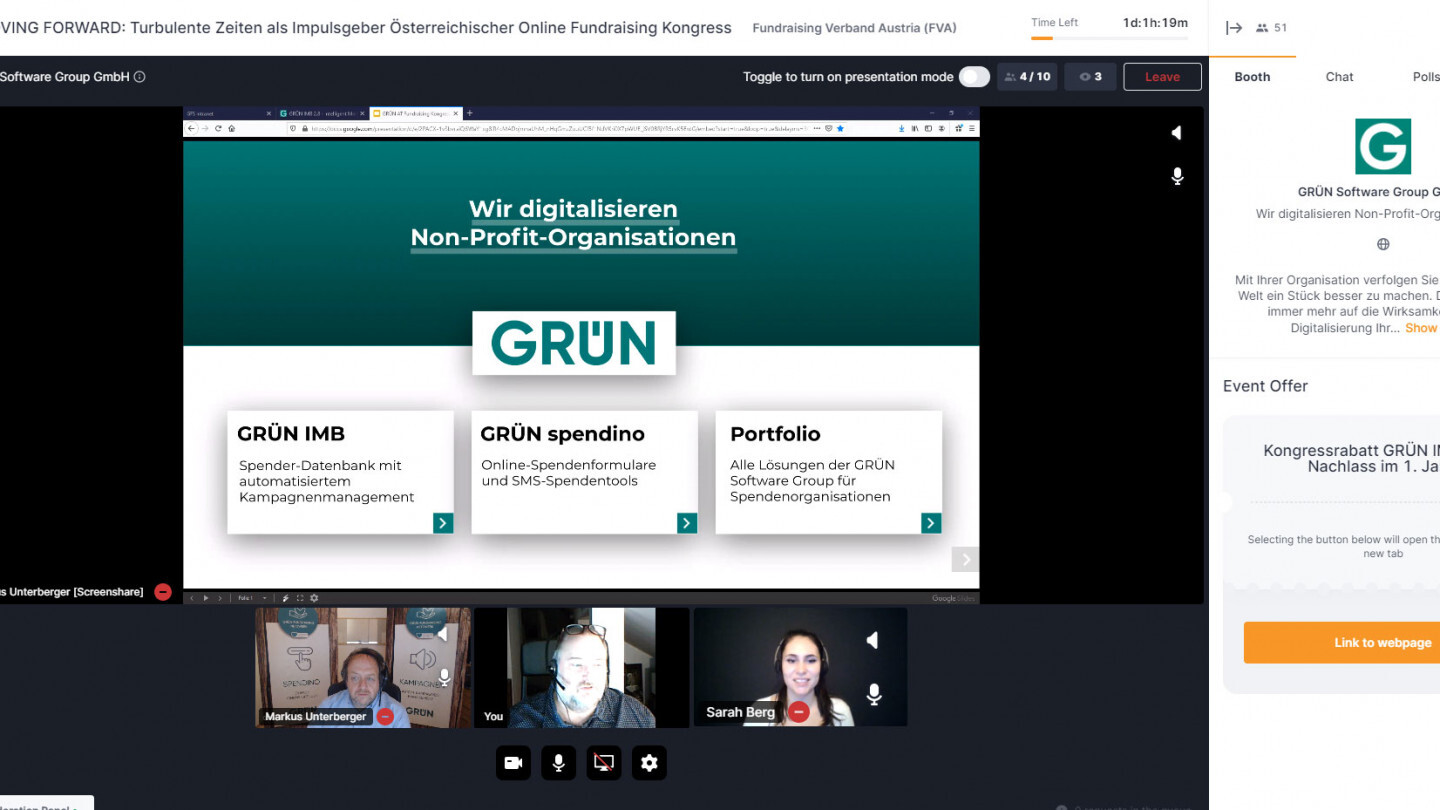Screen dimensions: 1440x810
Task: Click the Portfolio slide heading
Action: coord(775,434)
